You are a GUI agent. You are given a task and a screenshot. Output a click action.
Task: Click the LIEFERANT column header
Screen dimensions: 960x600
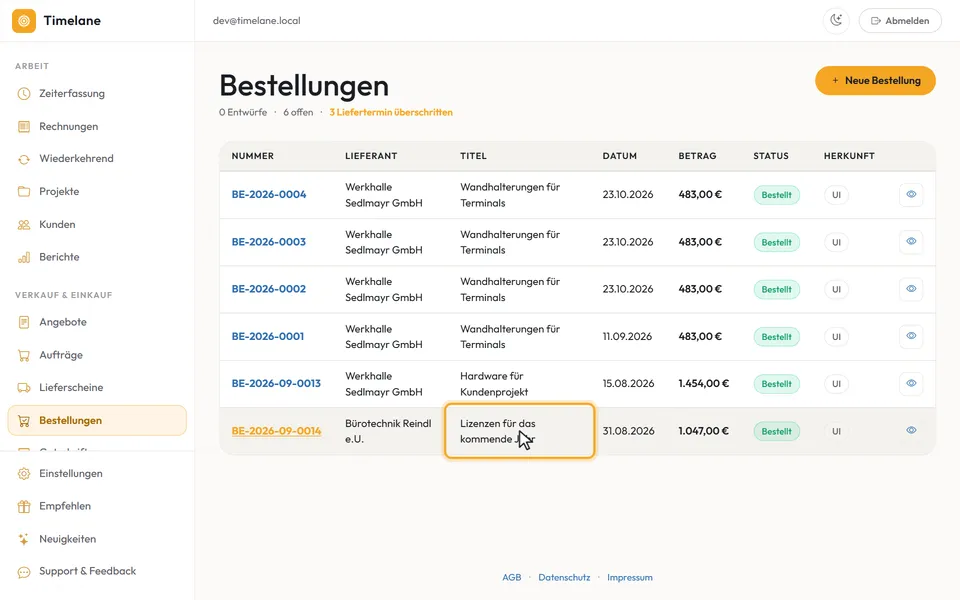(371, 156)
